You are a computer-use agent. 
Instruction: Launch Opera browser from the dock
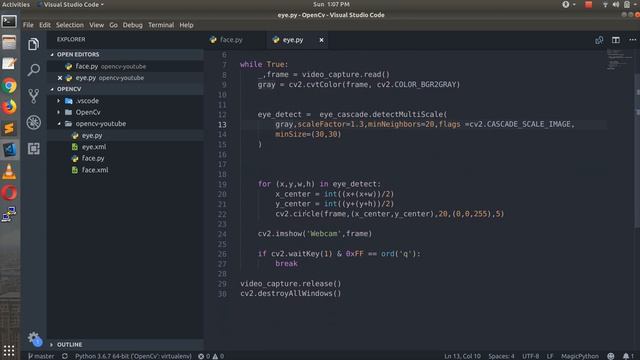tap(9, 193)
